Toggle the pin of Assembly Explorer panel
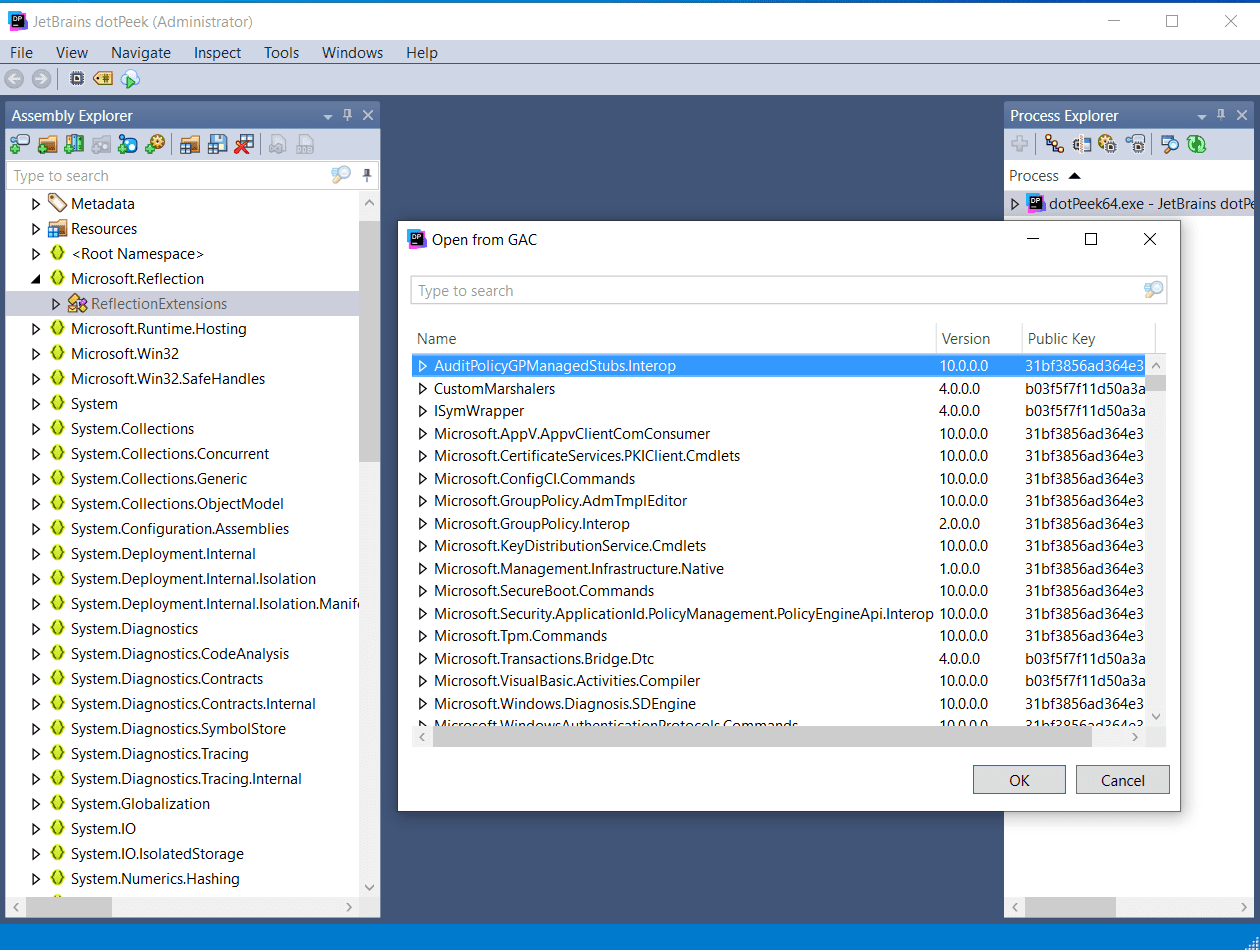 pyautogui.click(x=348, y=116)
